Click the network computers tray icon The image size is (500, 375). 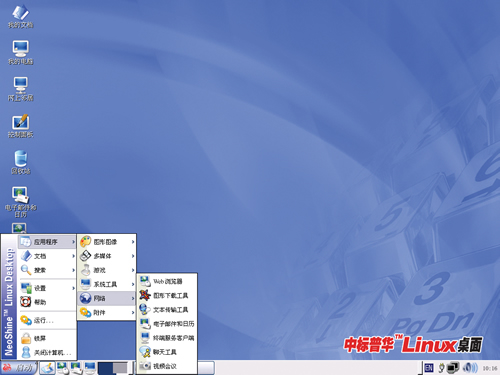click(x=453, y=368)
